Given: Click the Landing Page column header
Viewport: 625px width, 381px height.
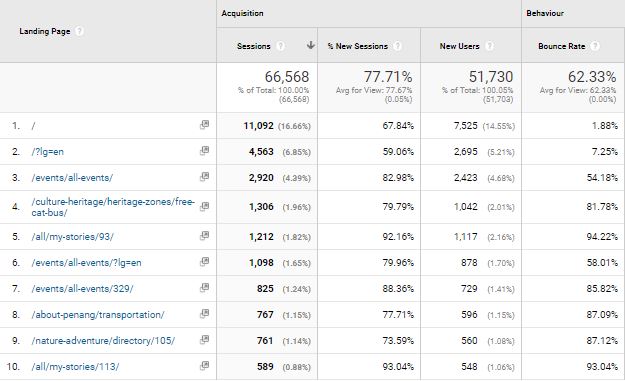Looking at the screenshot, I should [x=45, y=31].
